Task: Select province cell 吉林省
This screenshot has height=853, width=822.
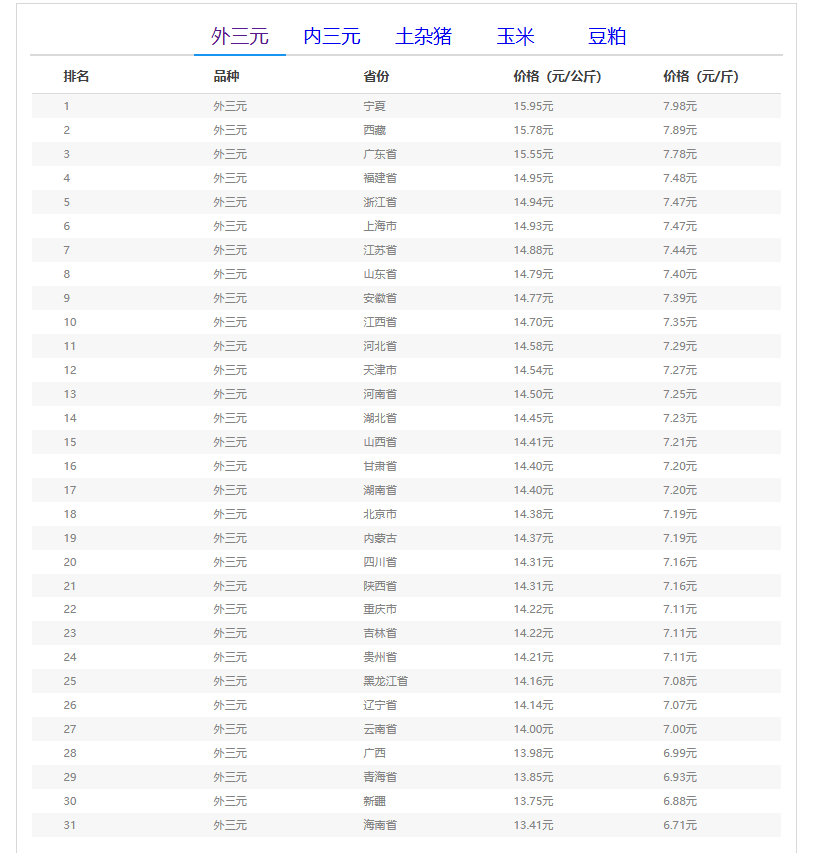Action: coord(380,633)
